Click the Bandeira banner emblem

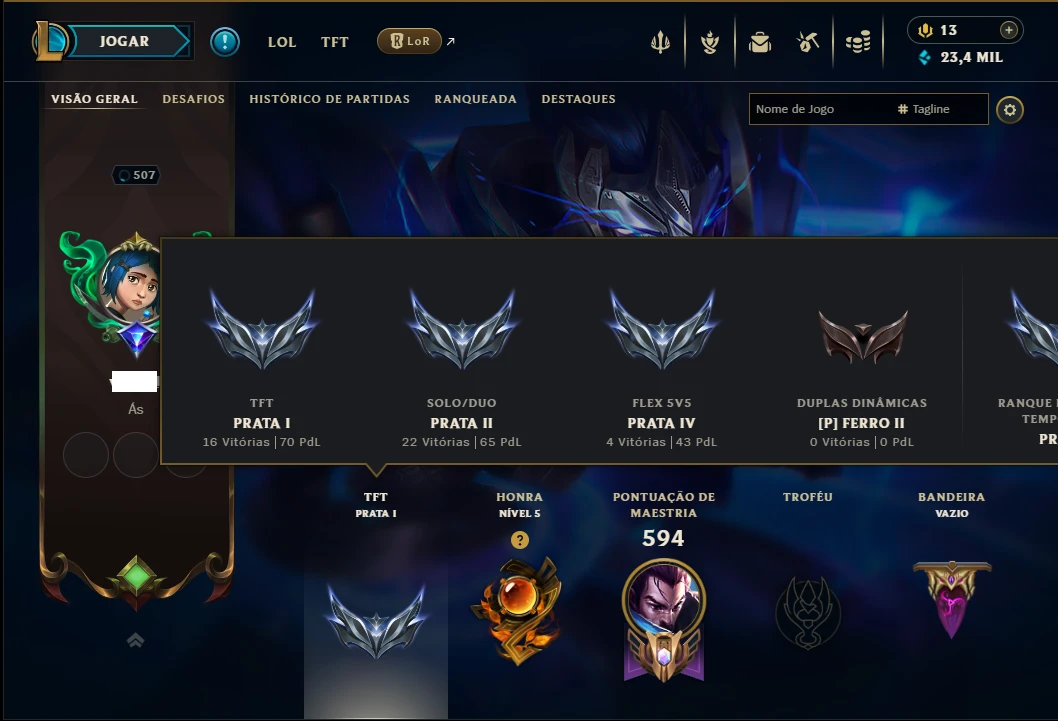[952, 599]
